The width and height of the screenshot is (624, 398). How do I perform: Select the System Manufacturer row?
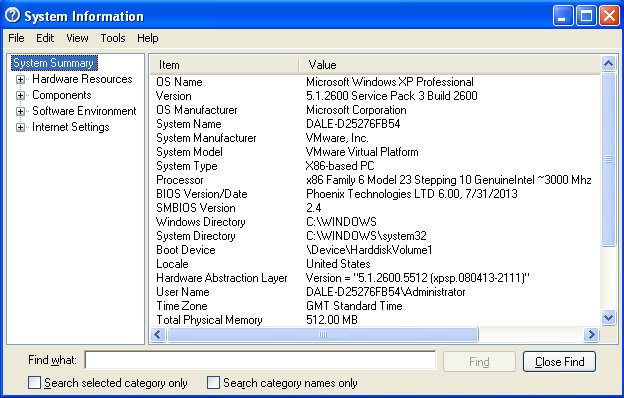375,138
